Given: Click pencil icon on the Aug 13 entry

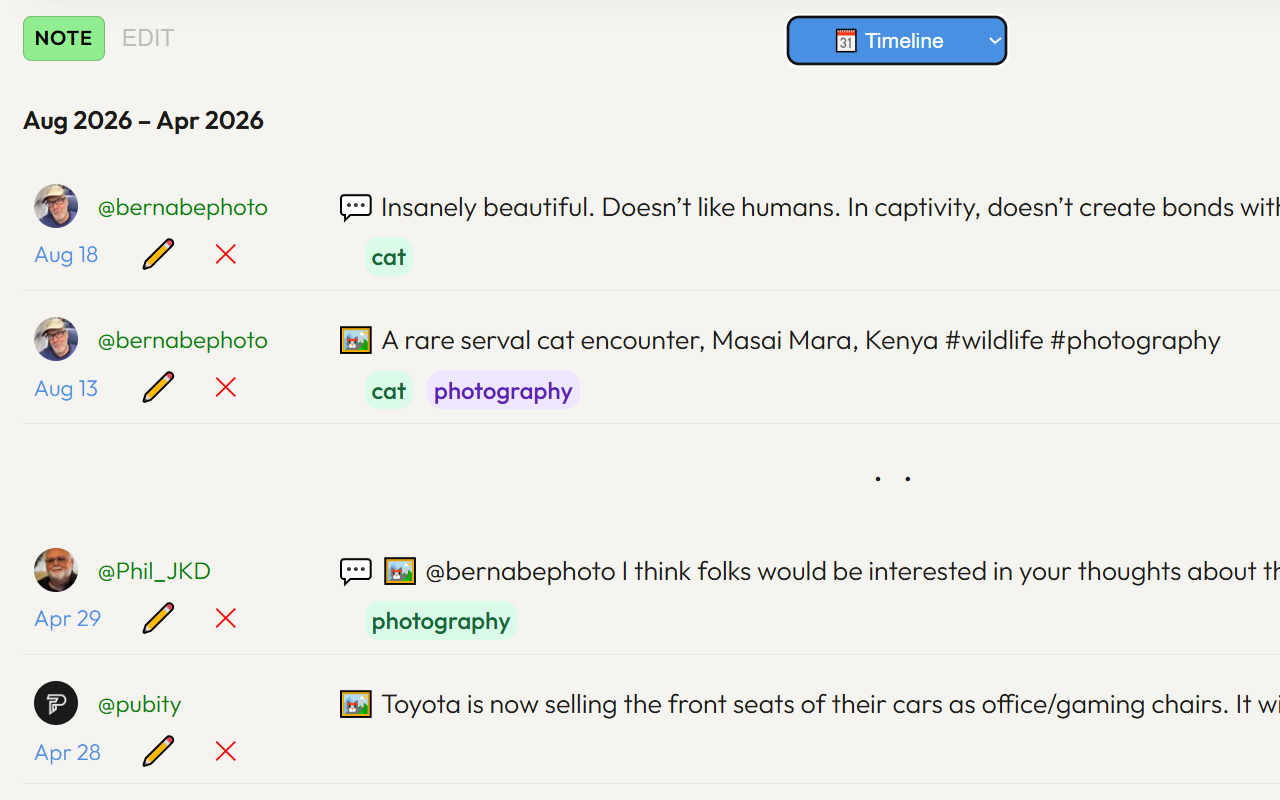Looking at the screenshot, I should pyautogui.click(x=158, y=387).
